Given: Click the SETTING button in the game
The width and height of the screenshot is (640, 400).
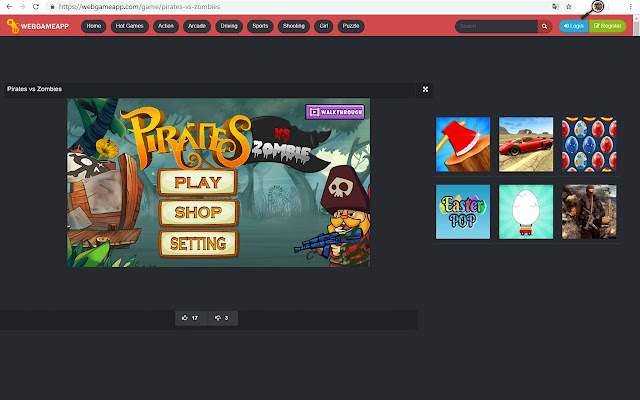Looking at the screenshot, I should click(198, 244).
